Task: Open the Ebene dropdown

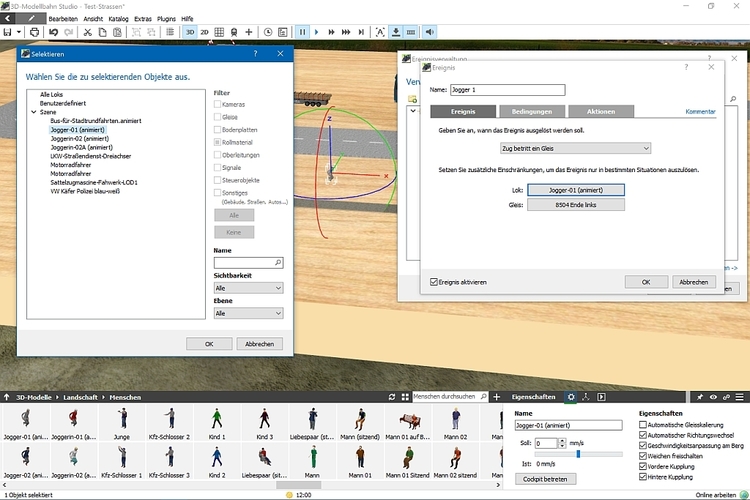Action: [248, 313]
